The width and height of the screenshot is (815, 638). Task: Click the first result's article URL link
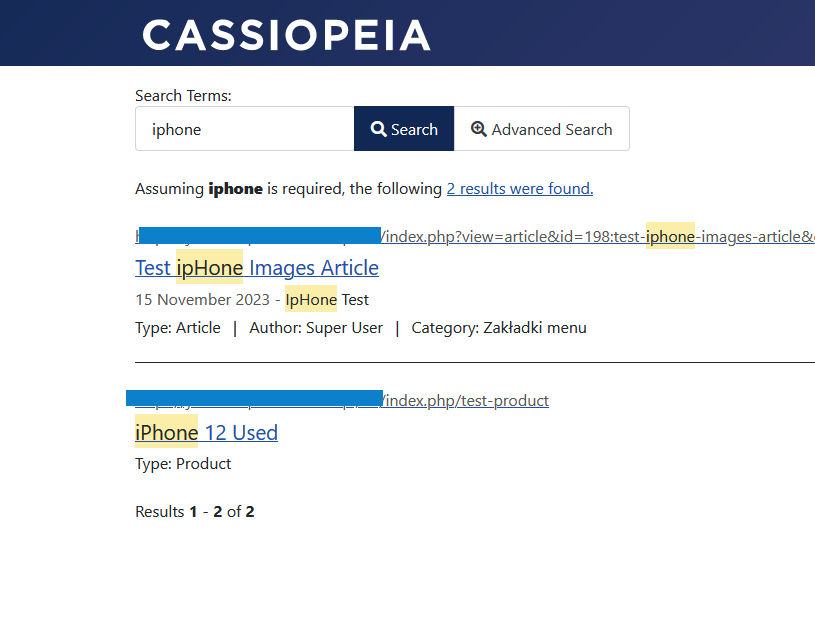(x=600, y=237)
